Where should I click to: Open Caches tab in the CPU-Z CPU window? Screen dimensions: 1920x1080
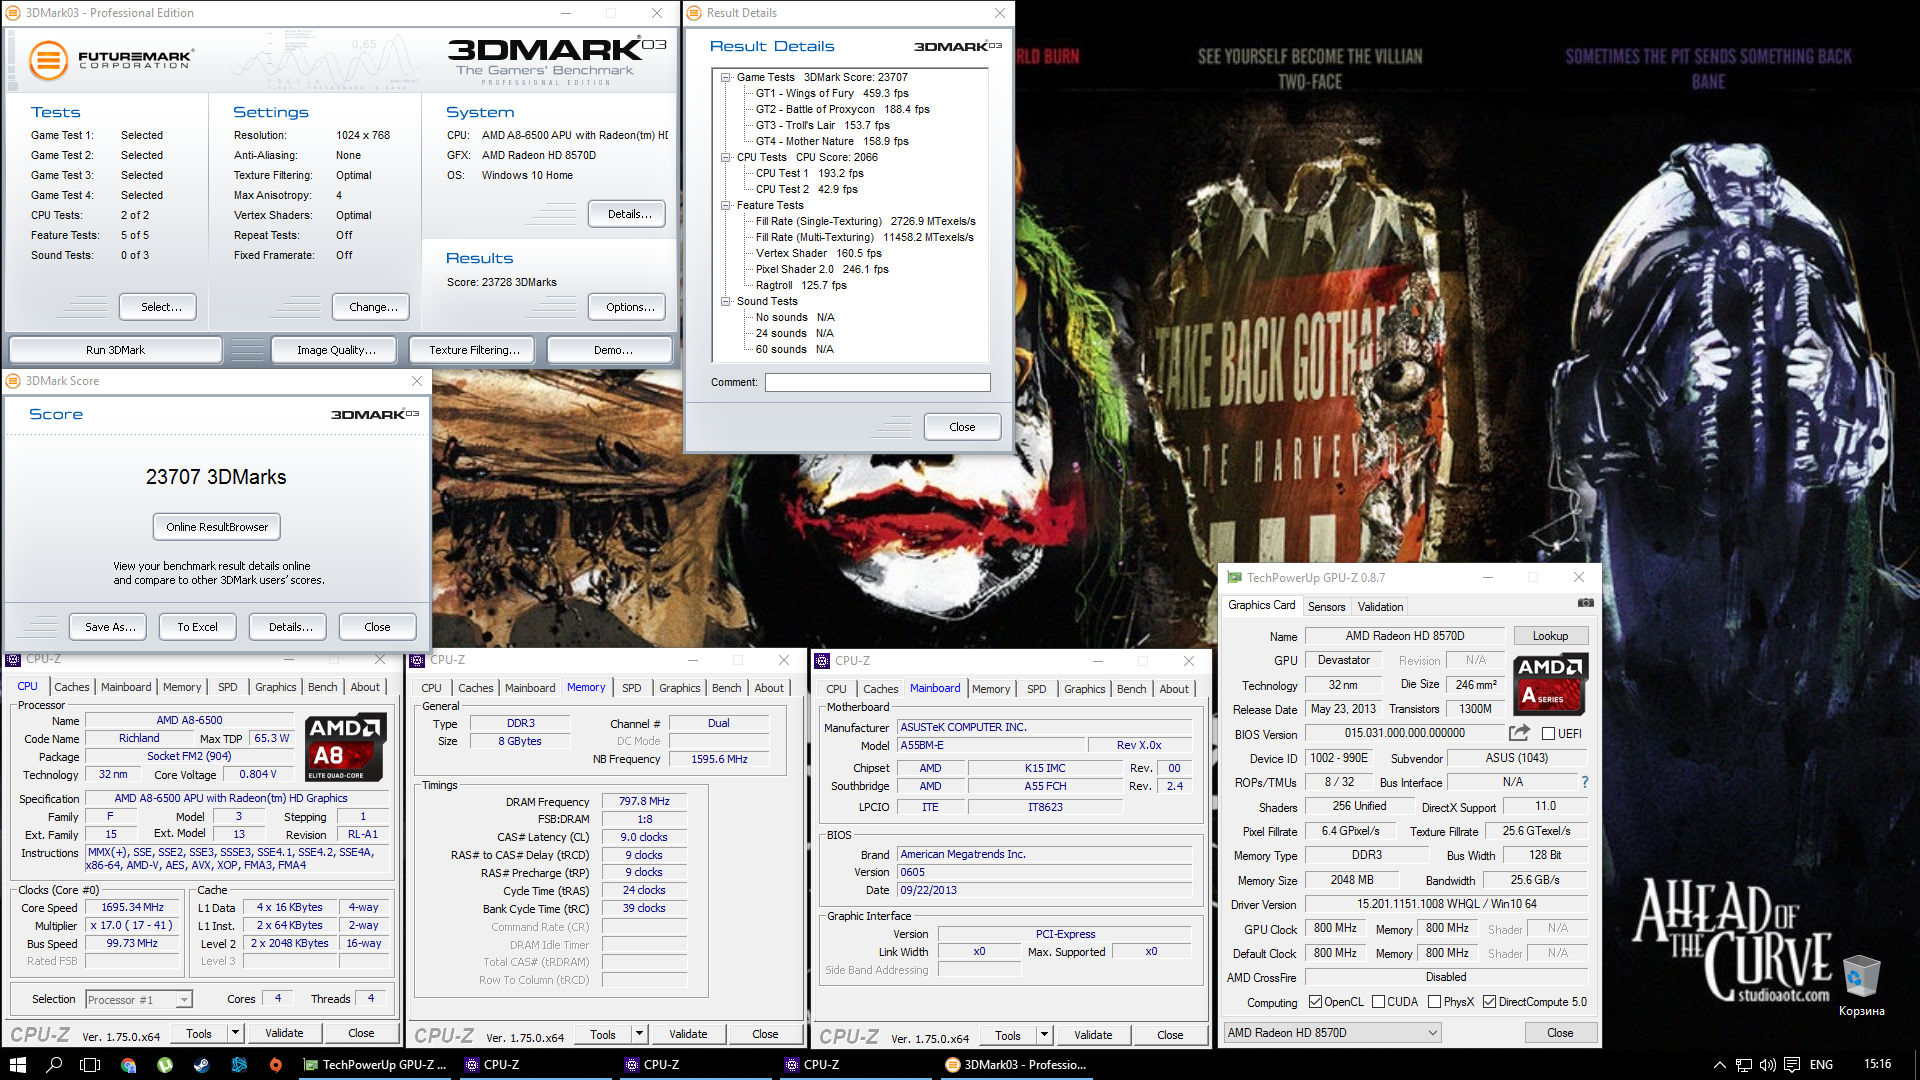(x=71, y=687)
